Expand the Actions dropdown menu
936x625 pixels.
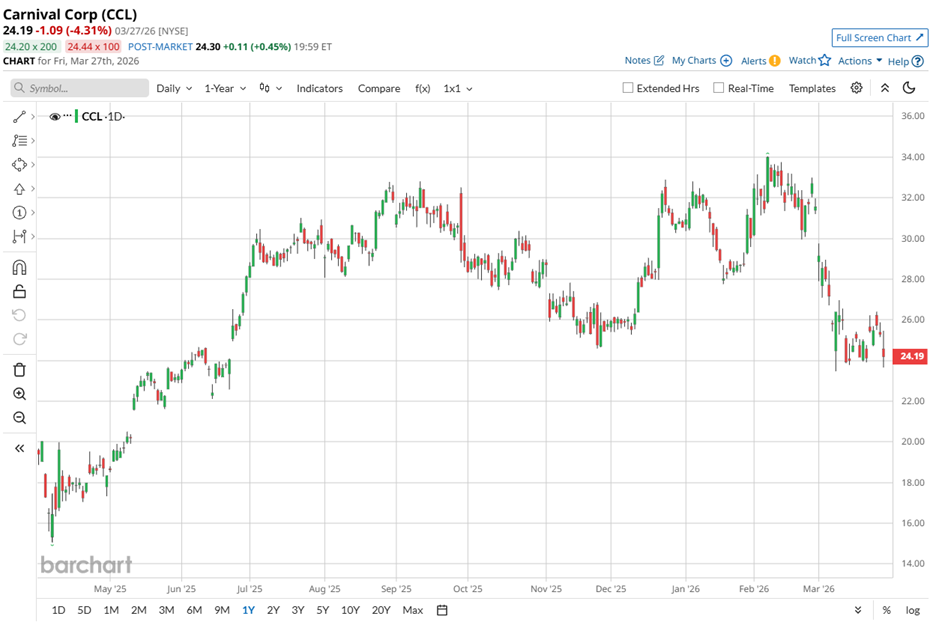pos(859,61)
